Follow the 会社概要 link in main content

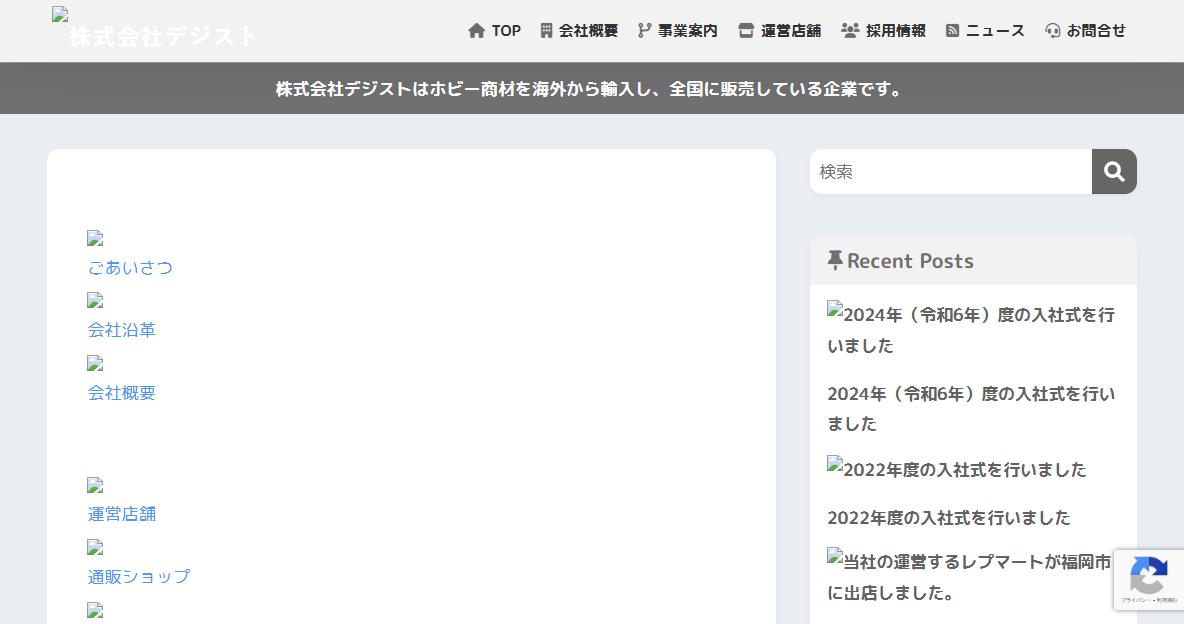(122, 393)
